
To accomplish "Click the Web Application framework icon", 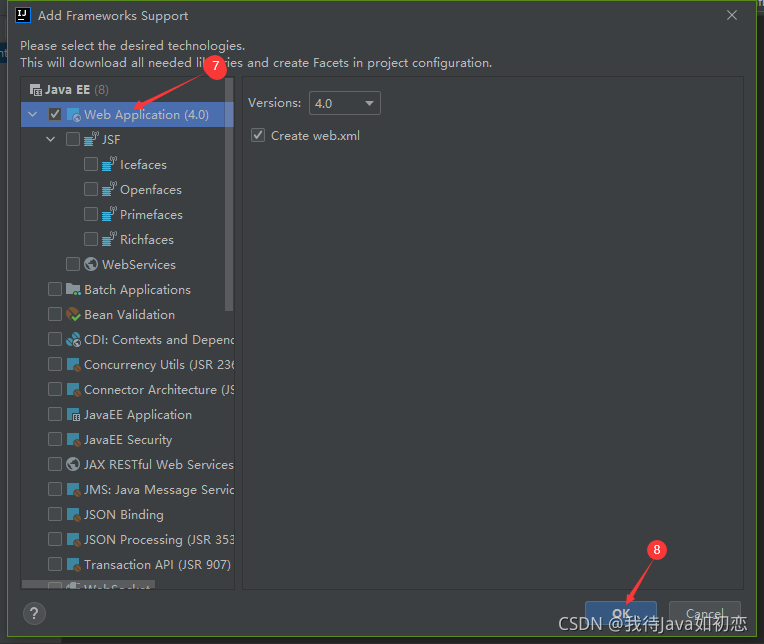I will 74,115.
